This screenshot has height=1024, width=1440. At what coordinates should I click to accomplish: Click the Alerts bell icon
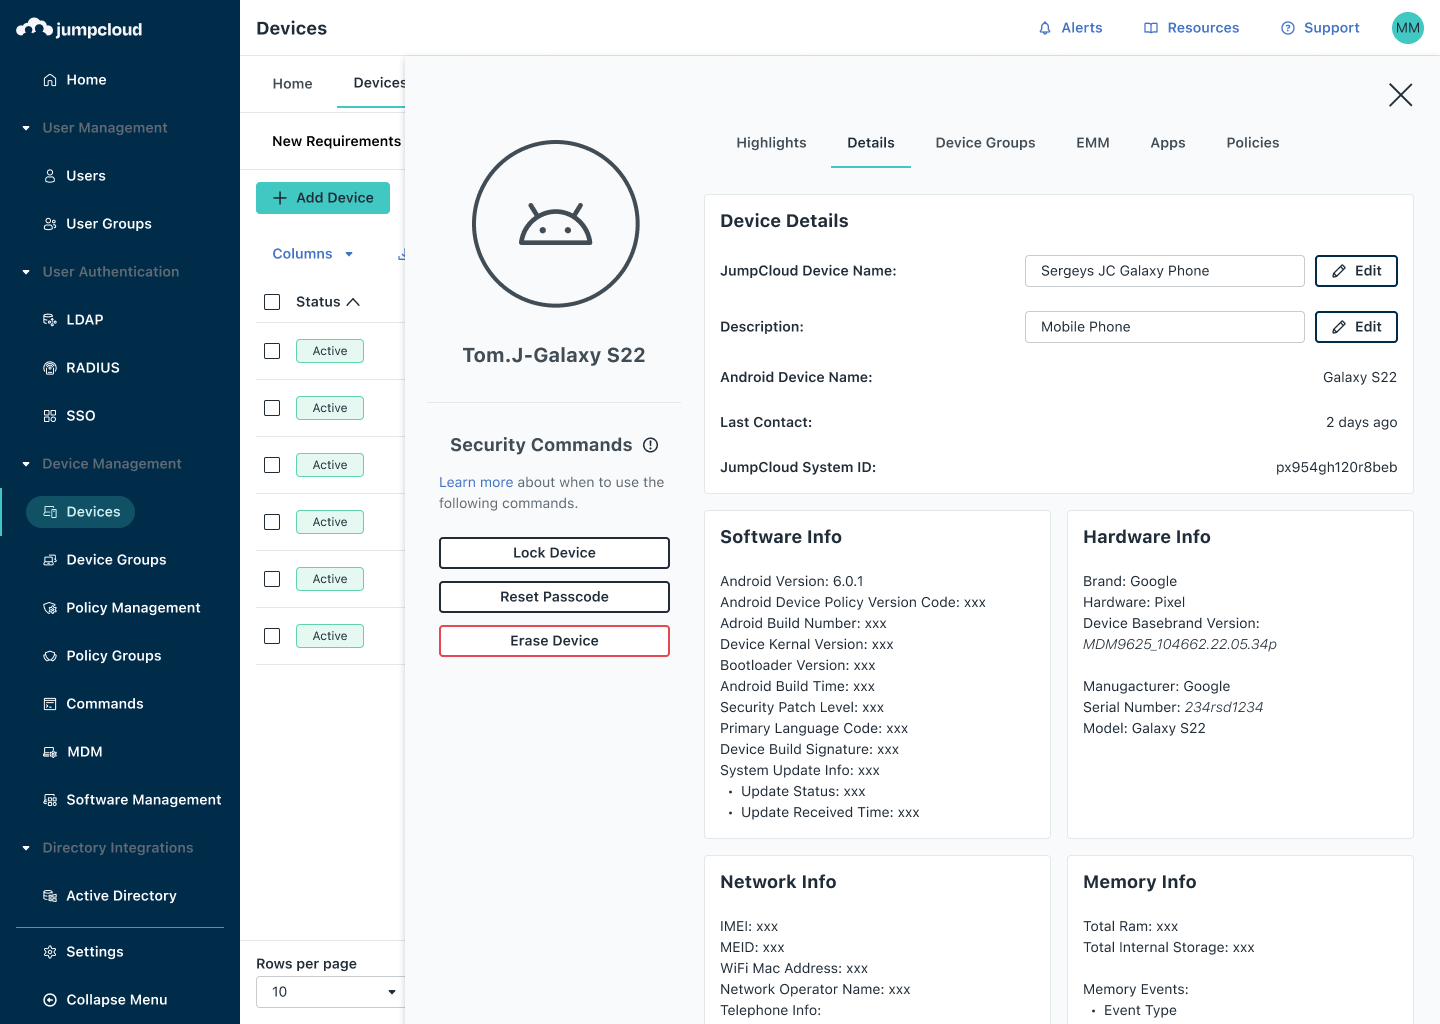tap(1045, 28)
